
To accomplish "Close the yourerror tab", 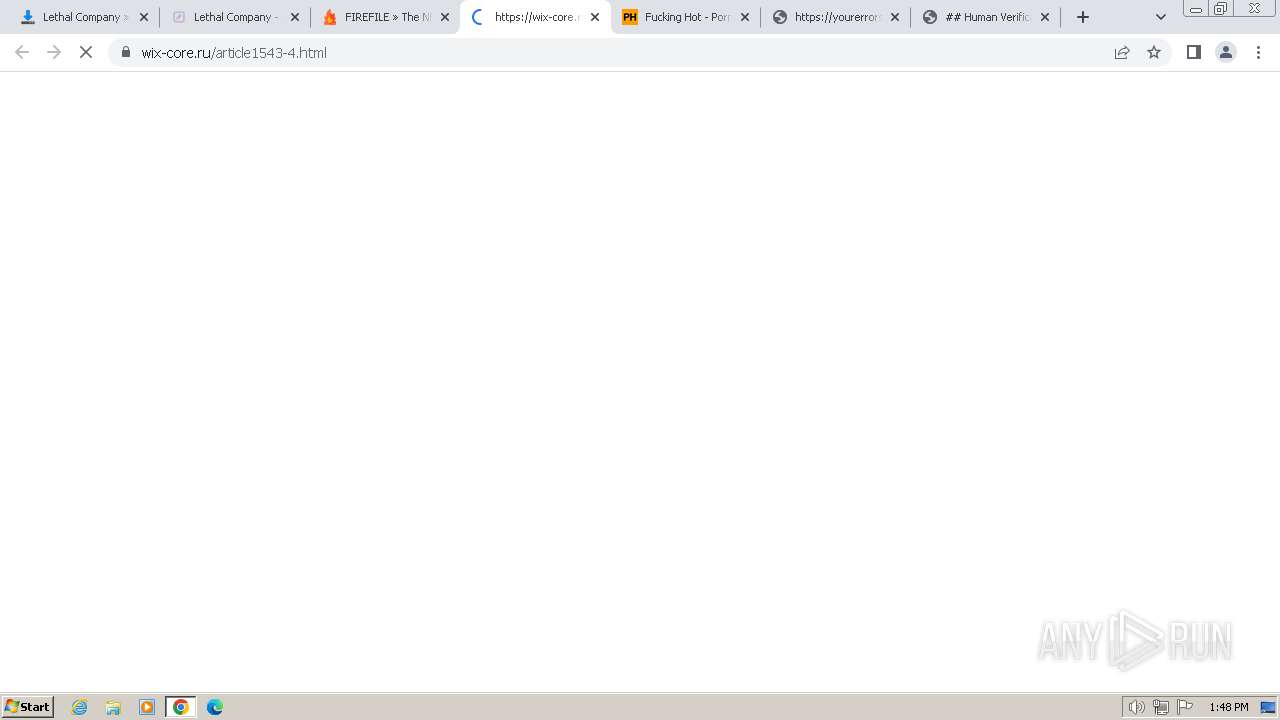I will [x=895, y=17].
